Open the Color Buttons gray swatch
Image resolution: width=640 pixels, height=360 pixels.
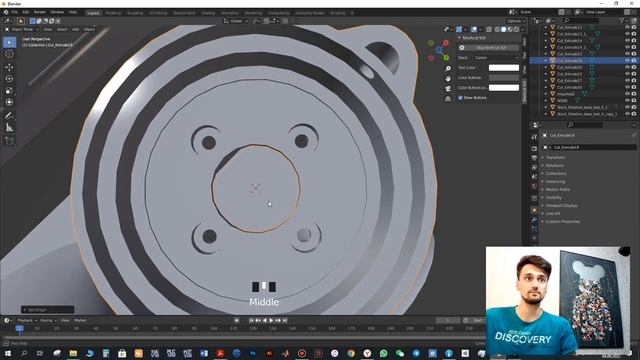tap(504, 78)
